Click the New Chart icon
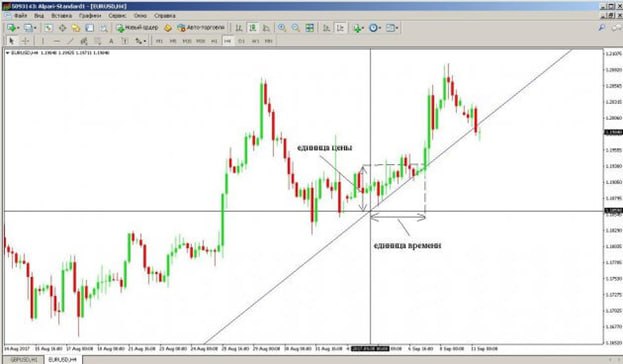The image size is (623, 364). tap(12, 28)
